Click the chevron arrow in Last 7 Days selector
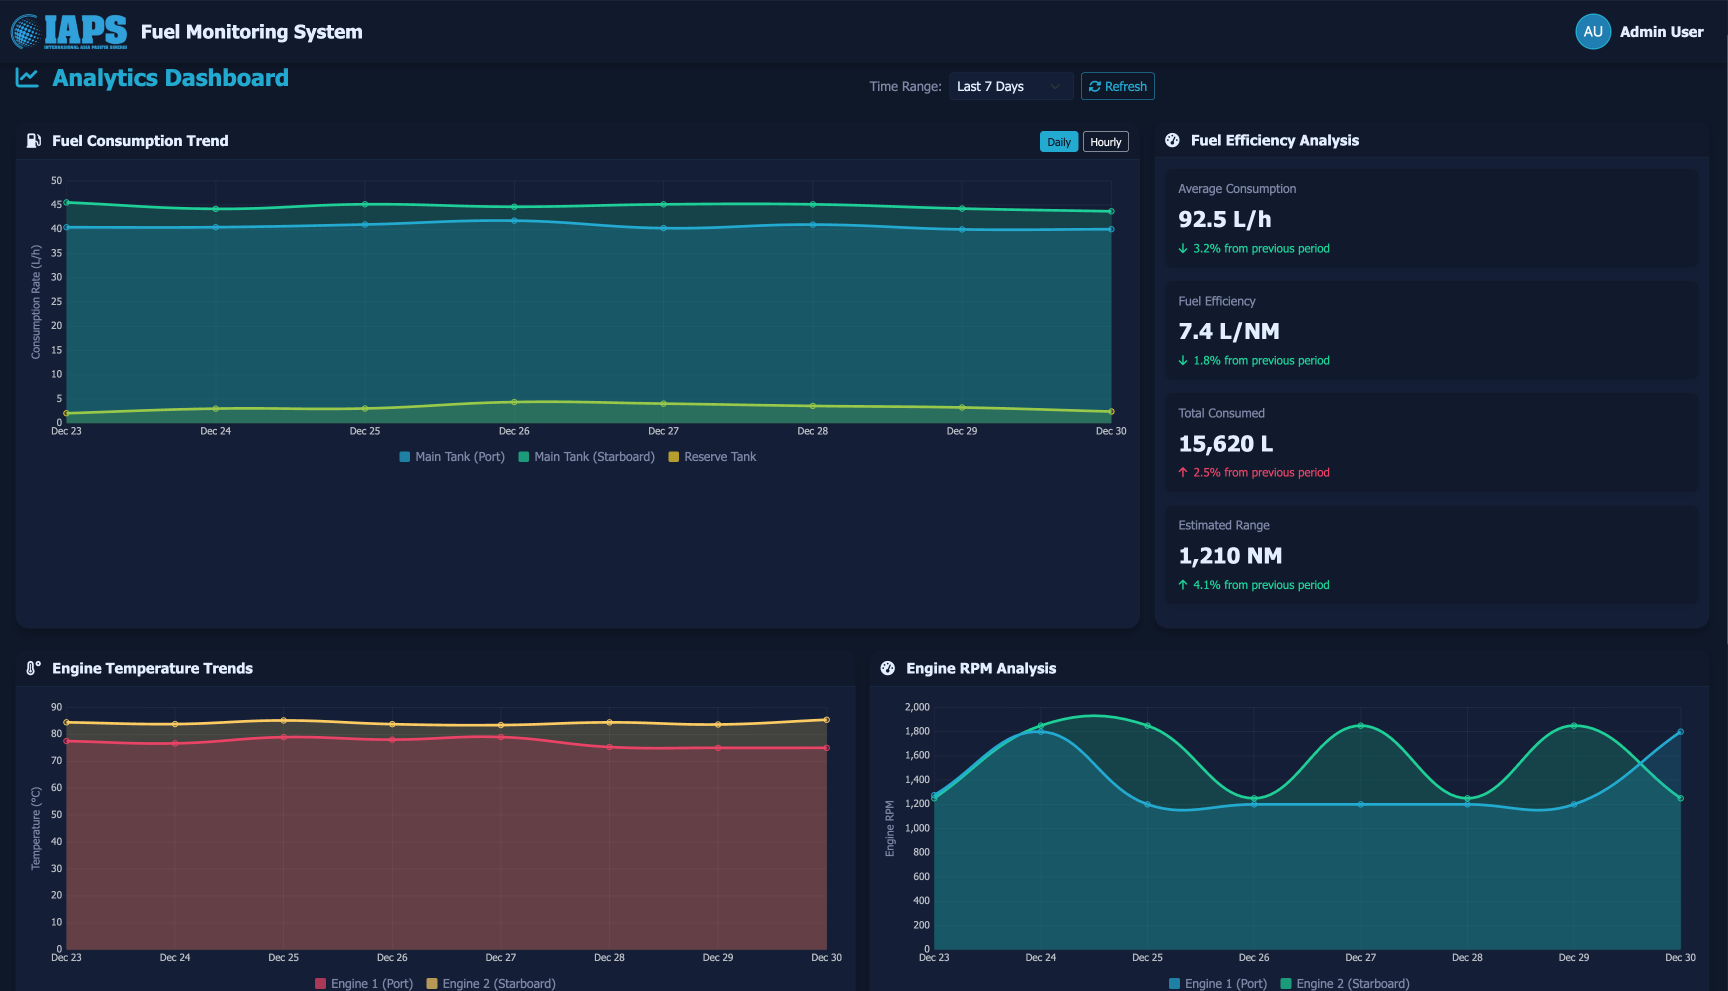Viewport: 1728px width, 991px height. pos(1055,87)
